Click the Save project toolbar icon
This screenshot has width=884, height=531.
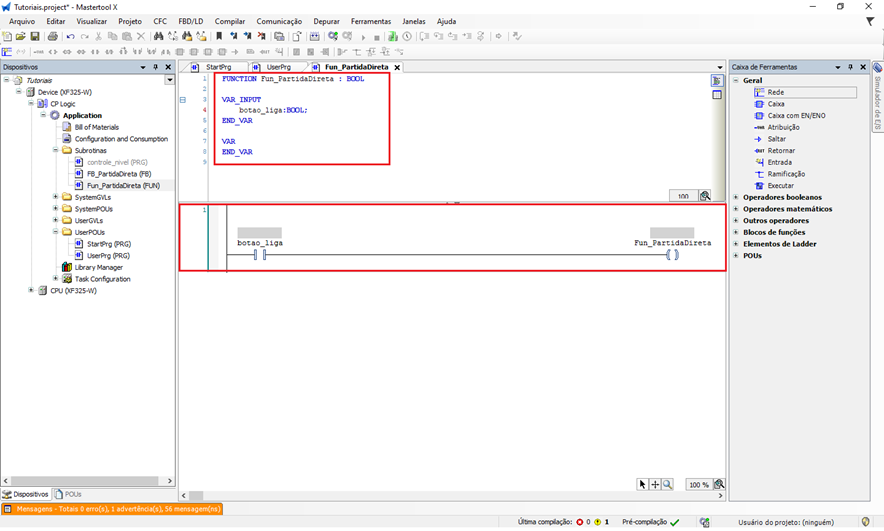tap(35, 36)
